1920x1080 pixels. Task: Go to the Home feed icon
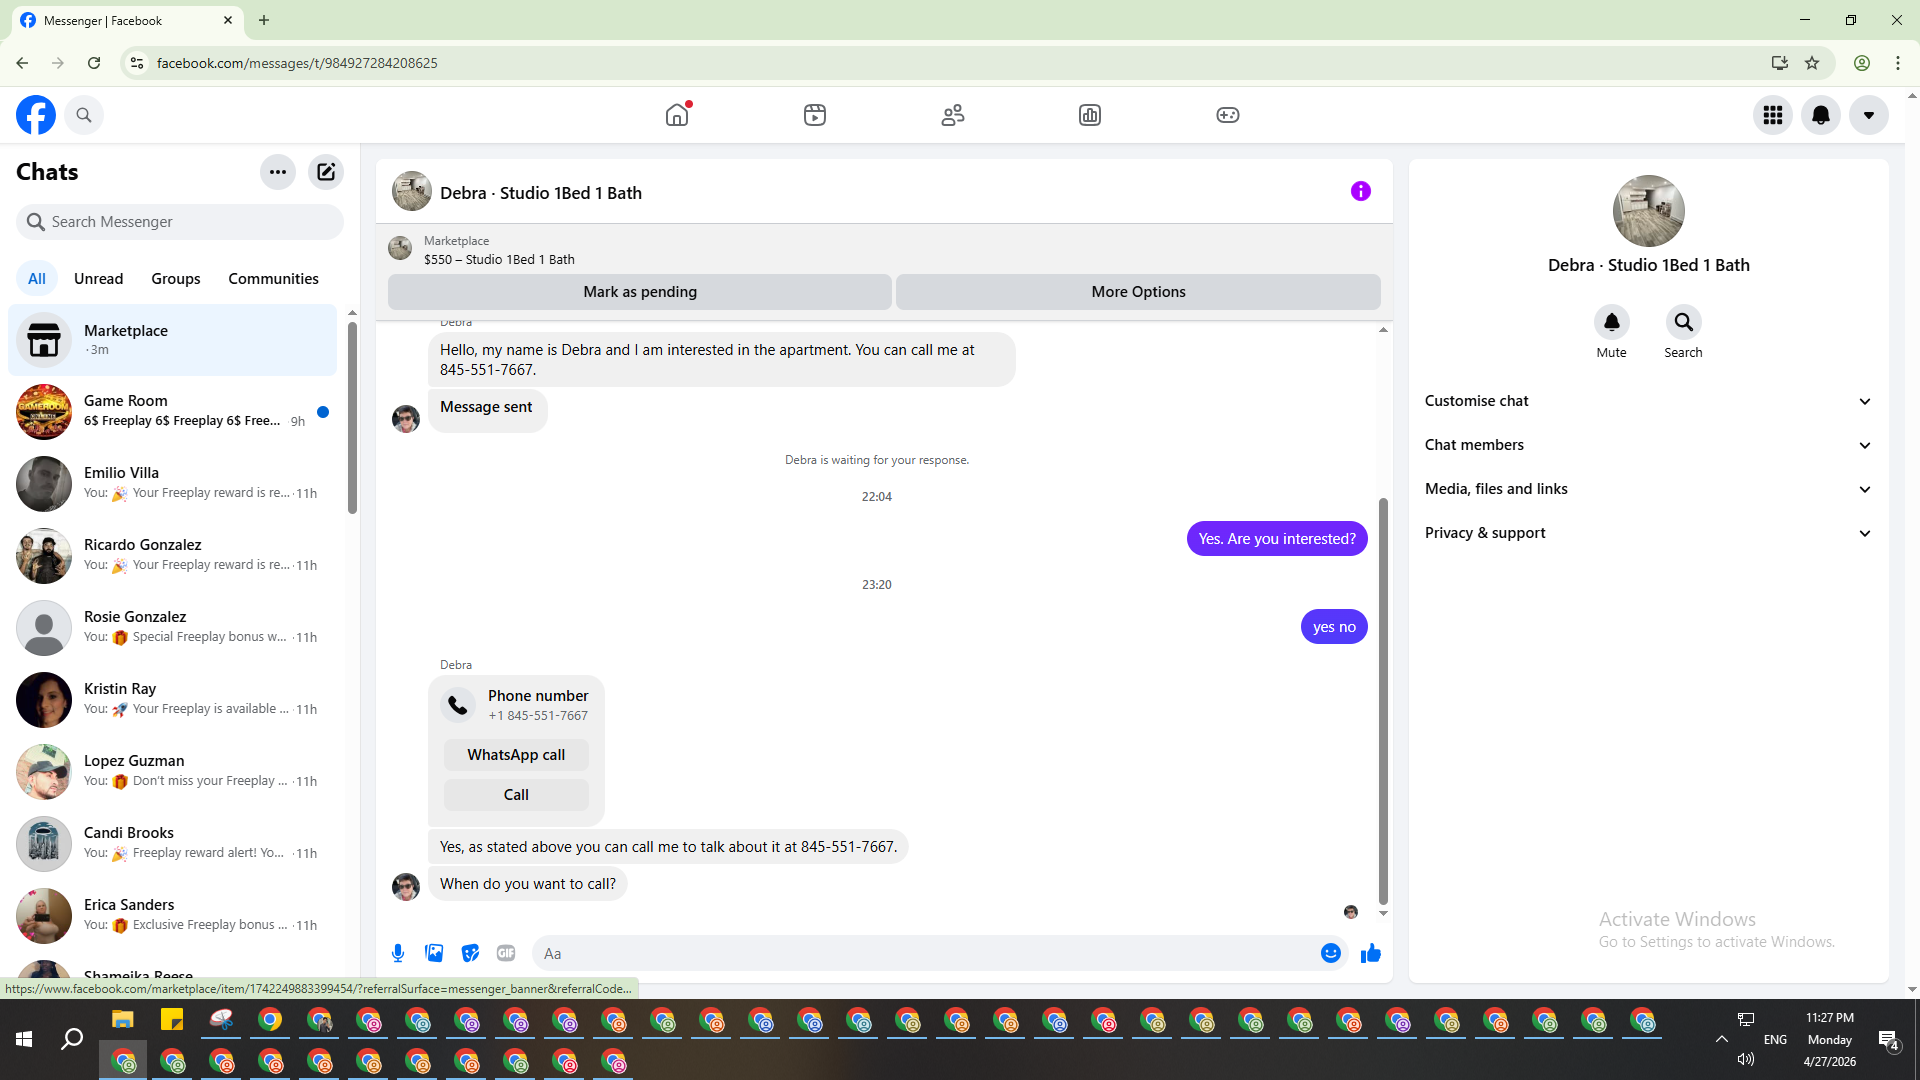point(677,115)
